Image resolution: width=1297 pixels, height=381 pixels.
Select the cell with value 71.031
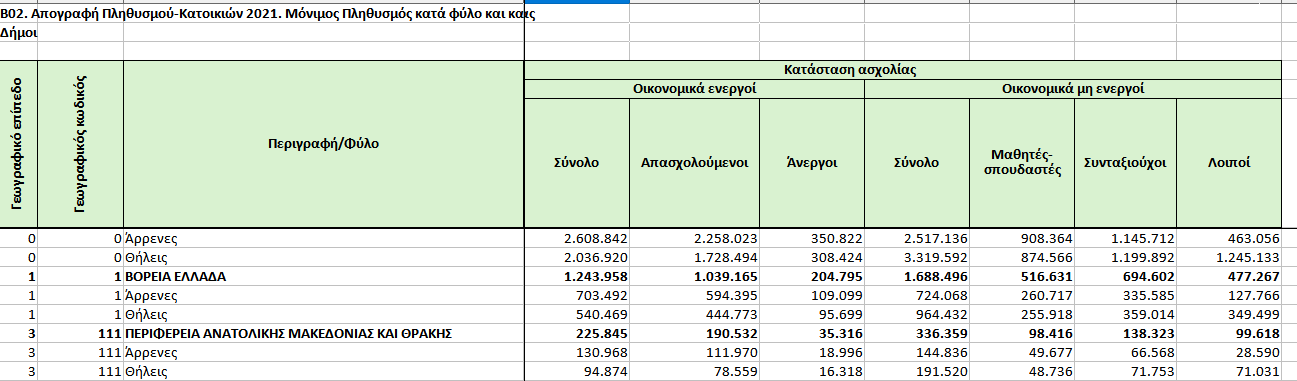point(1230,372)
